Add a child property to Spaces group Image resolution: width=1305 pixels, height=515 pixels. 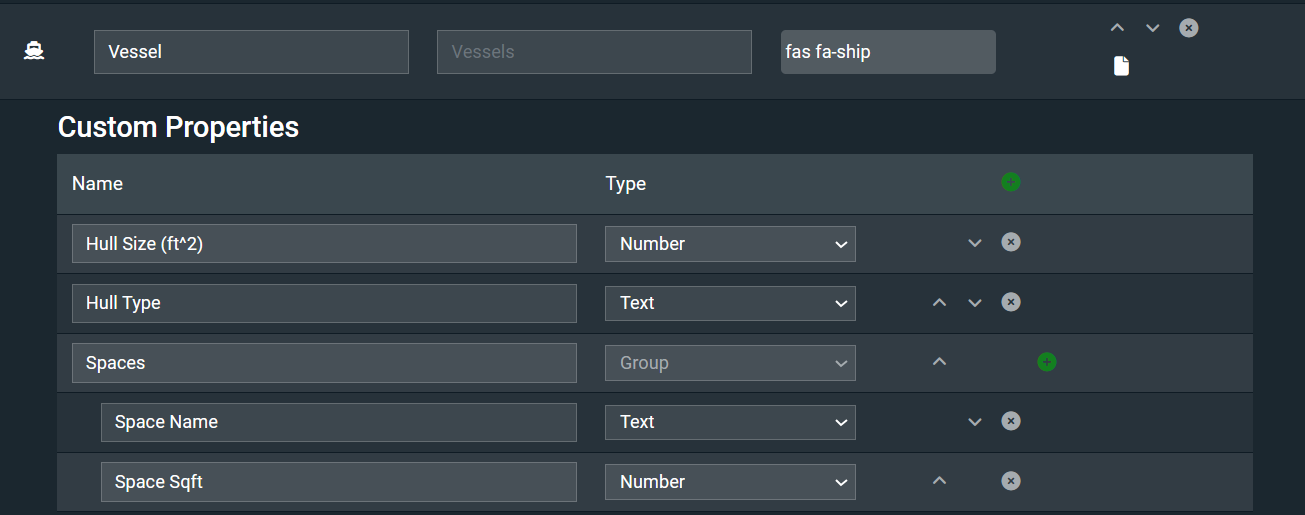[1047, 362]
